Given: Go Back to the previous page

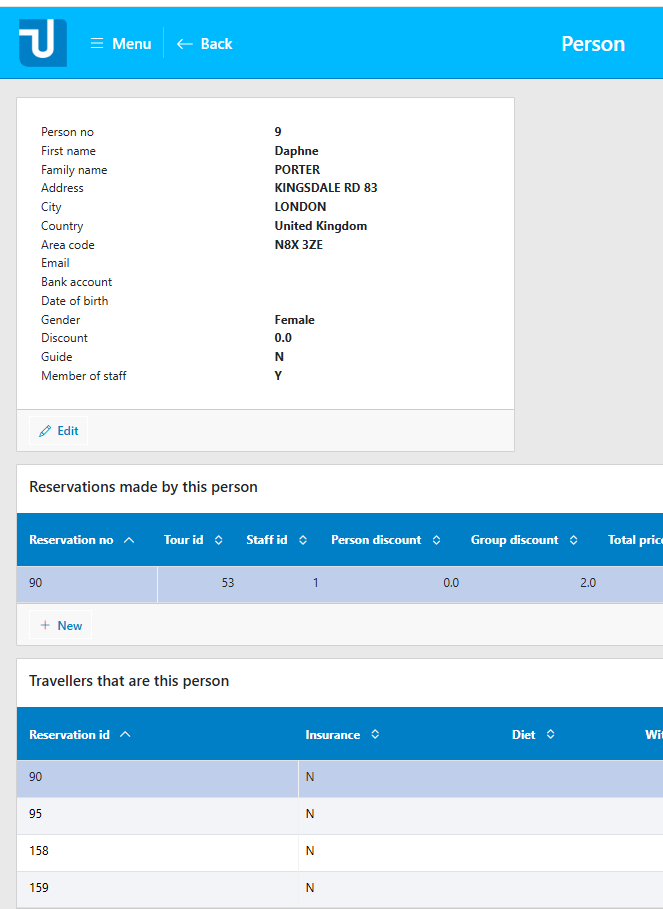Looking at the screenshot, I should (204, 43).
